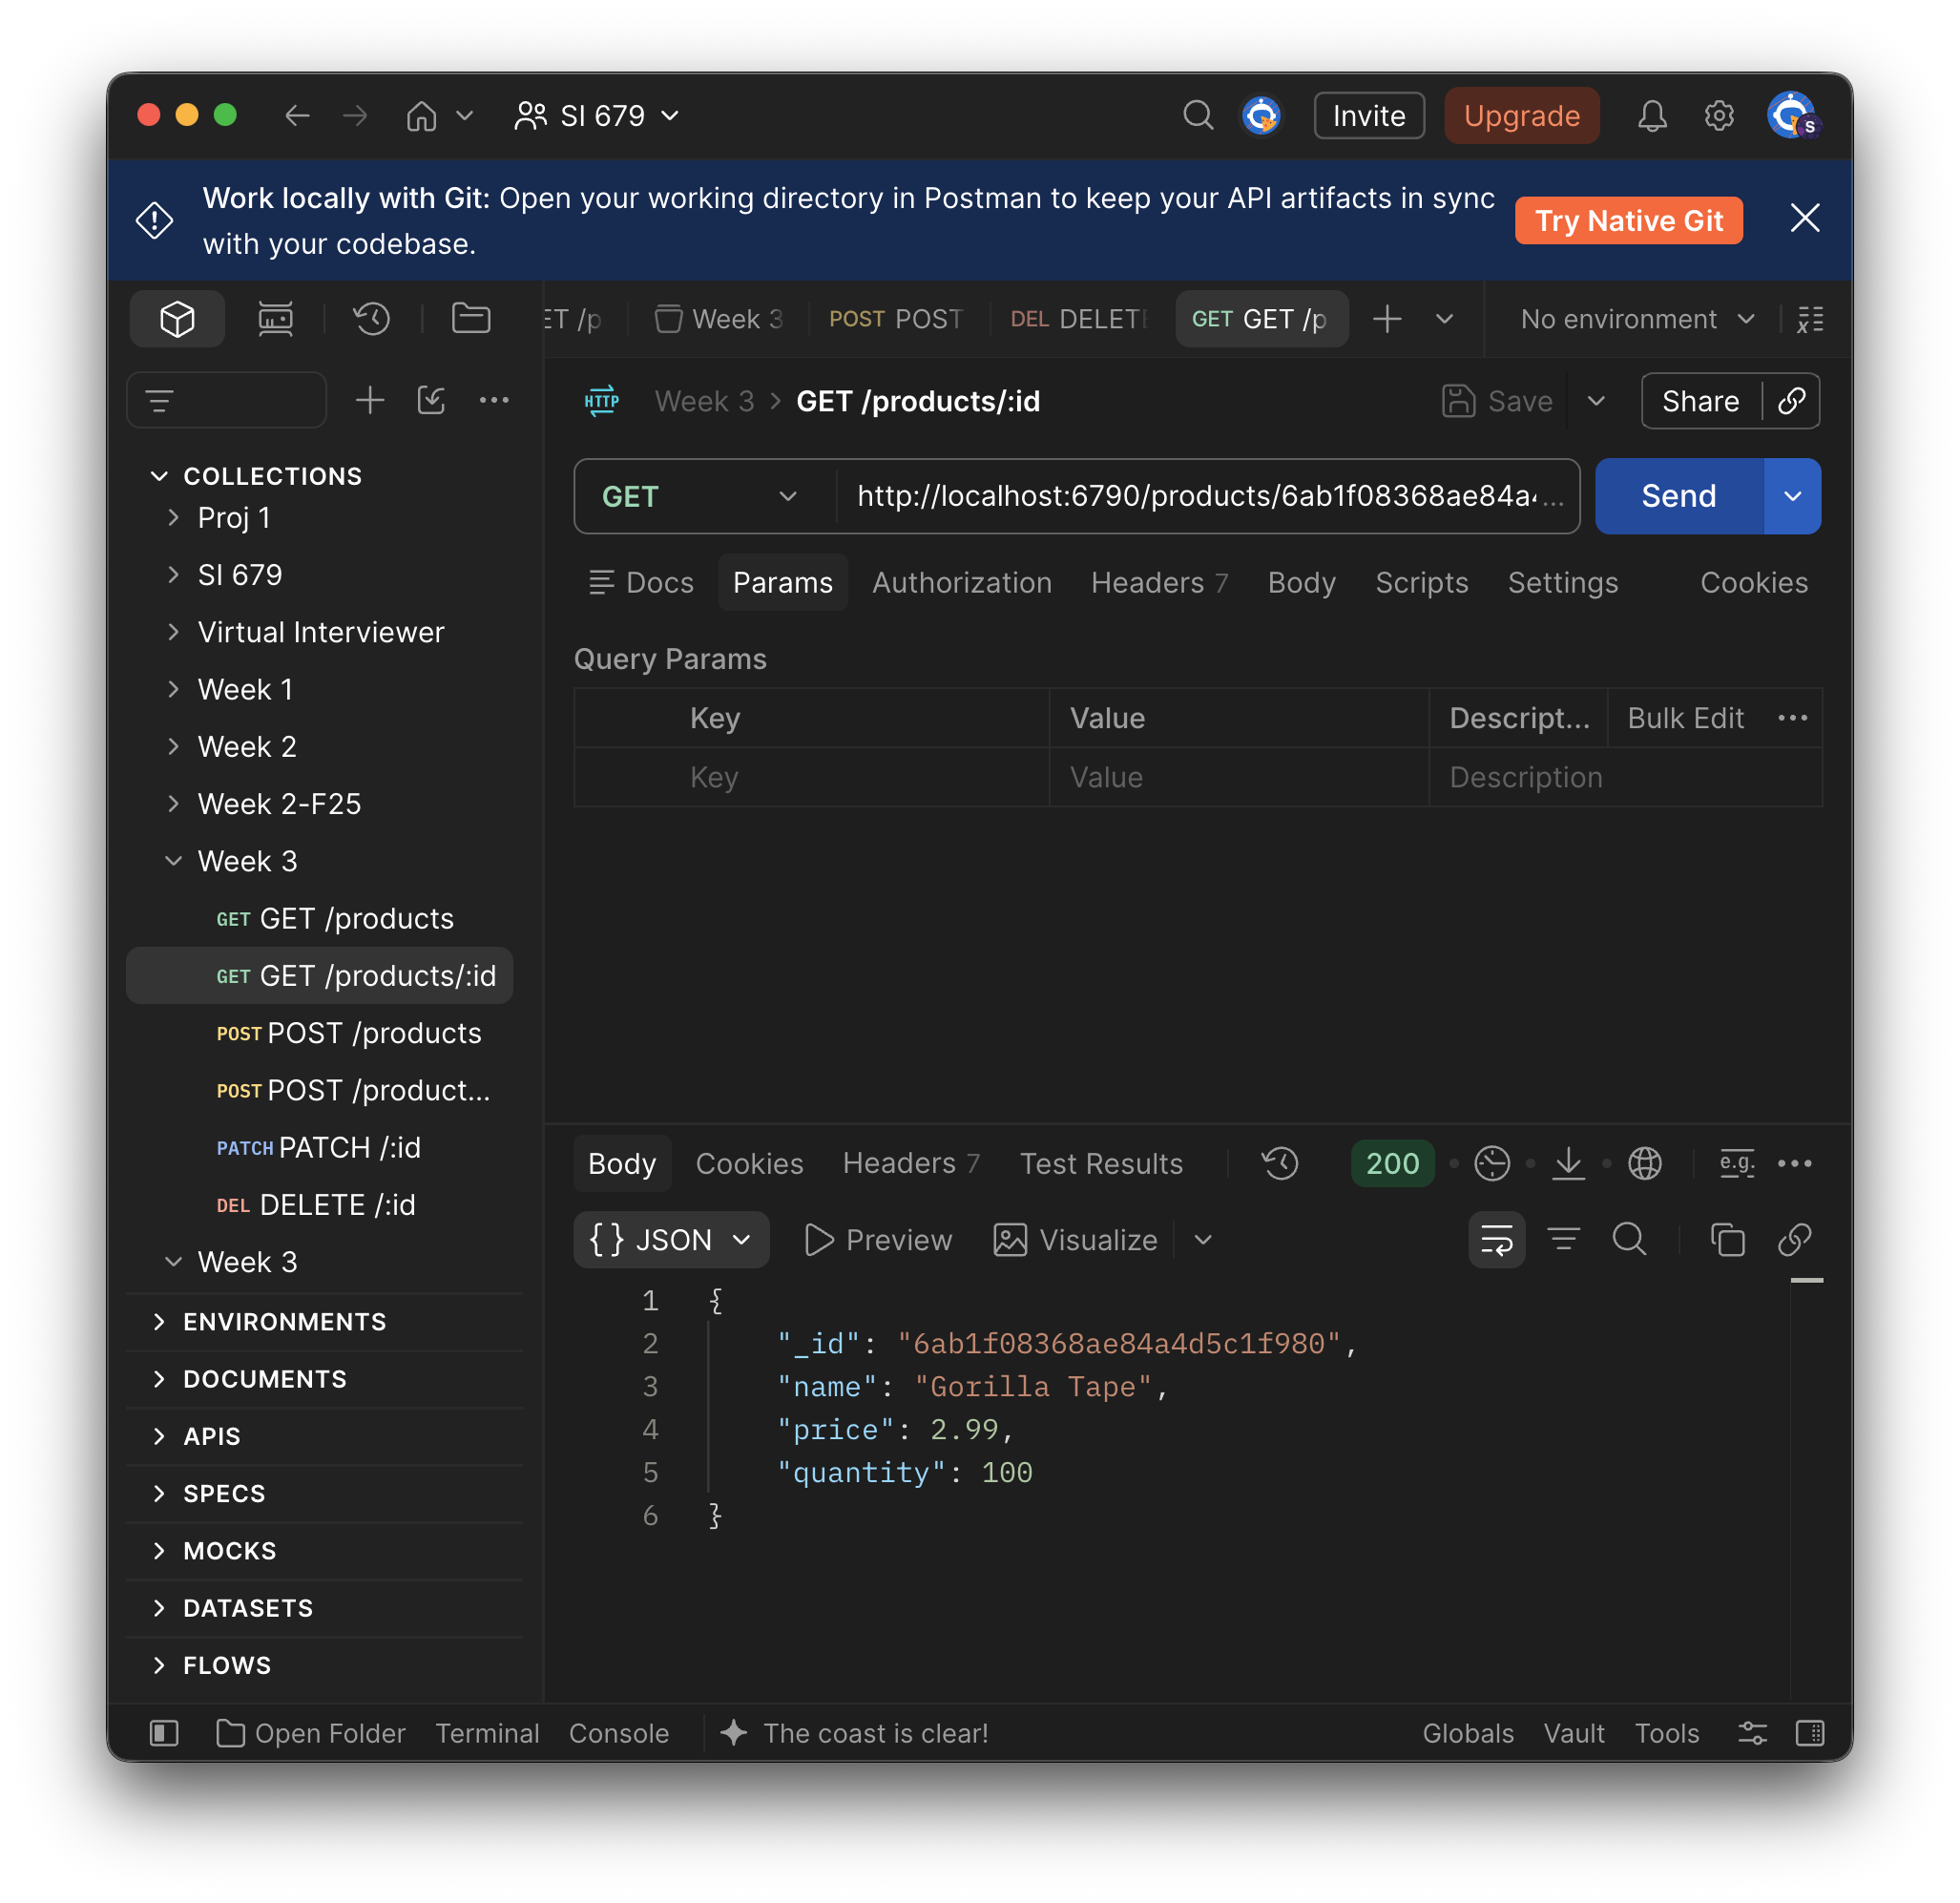Open the Console in status bar
The width and height of the screenshot is (1960, 1903).
click(618, 1732)
